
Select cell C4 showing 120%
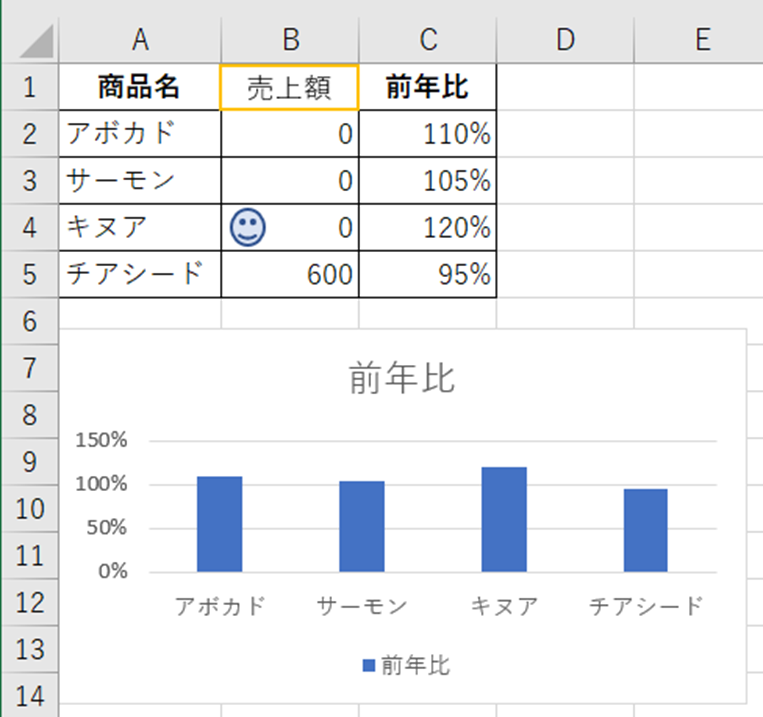click(x=427, y=228)
